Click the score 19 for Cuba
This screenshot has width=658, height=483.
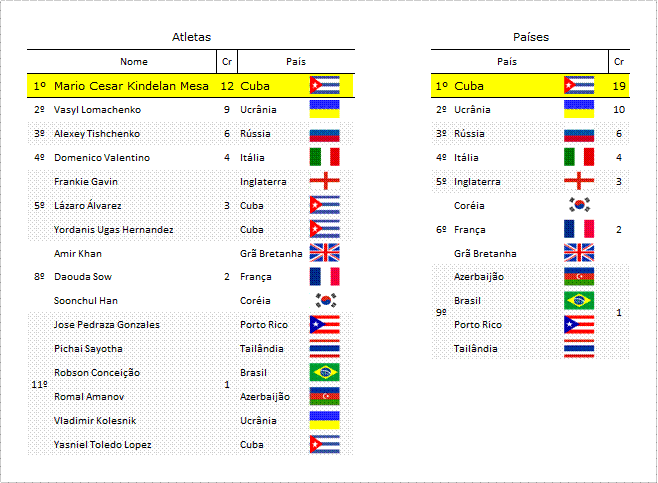pos(619,86)
